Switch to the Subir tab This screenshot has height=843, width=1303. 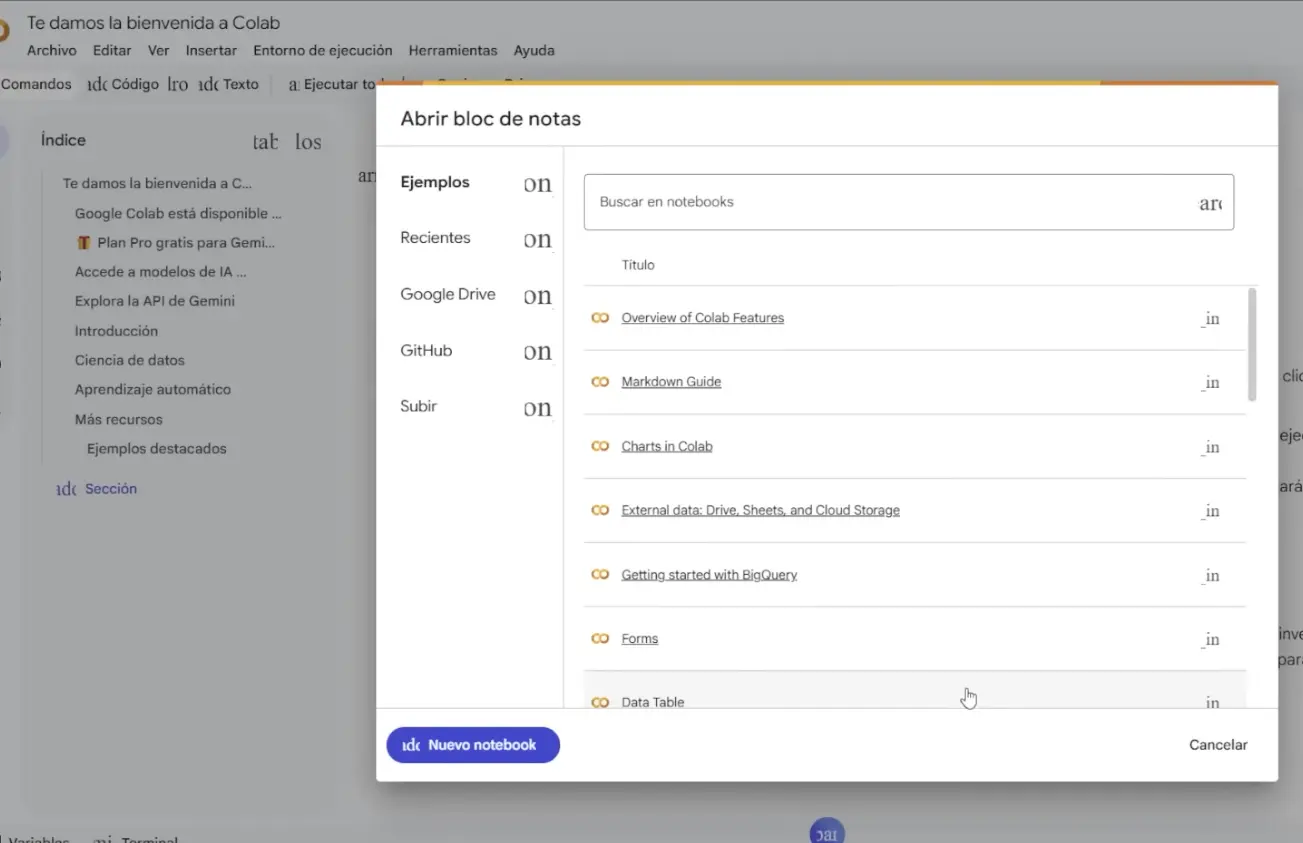tap(418, 406)
